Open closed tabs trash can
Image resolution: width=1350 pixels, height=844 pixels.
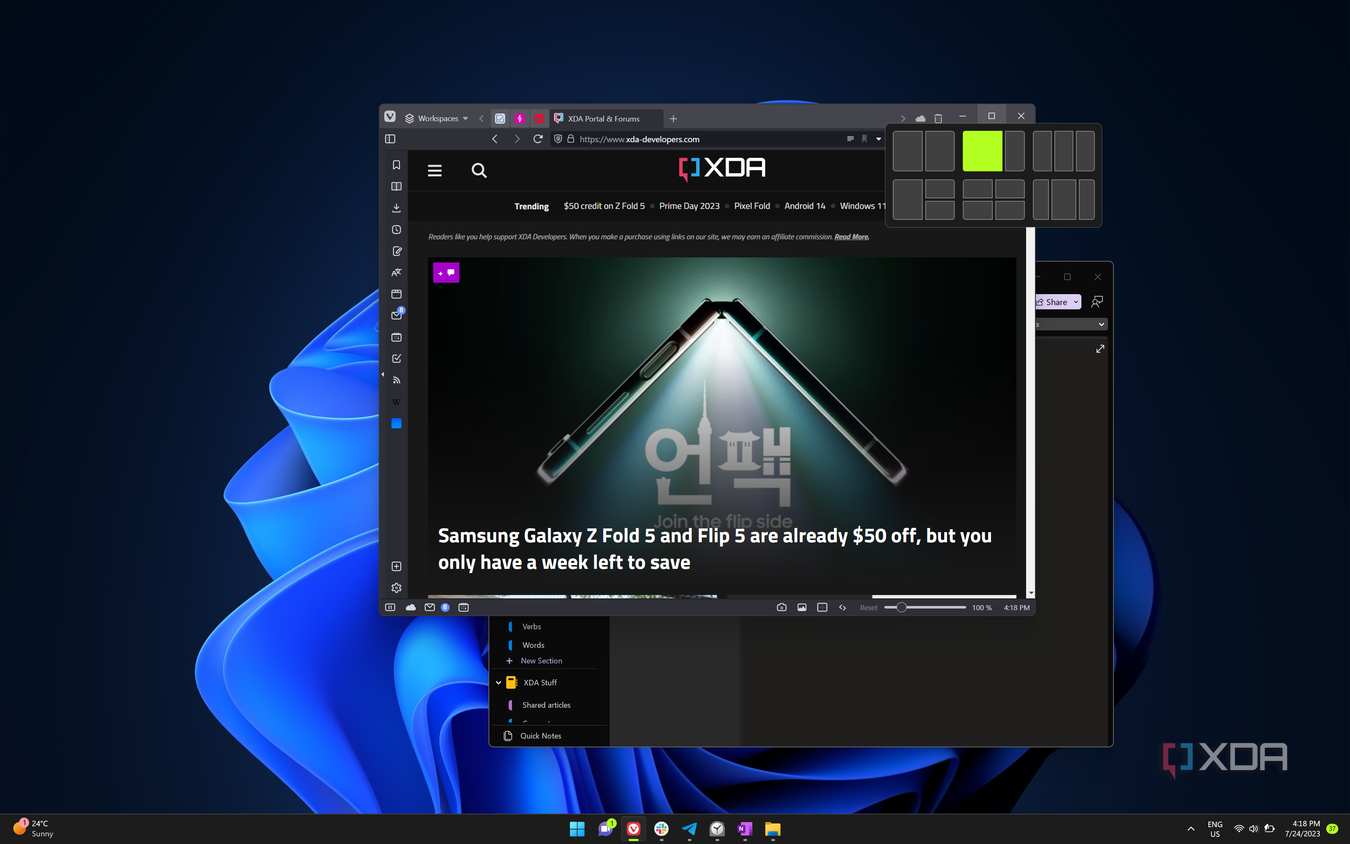click(938, 118)
